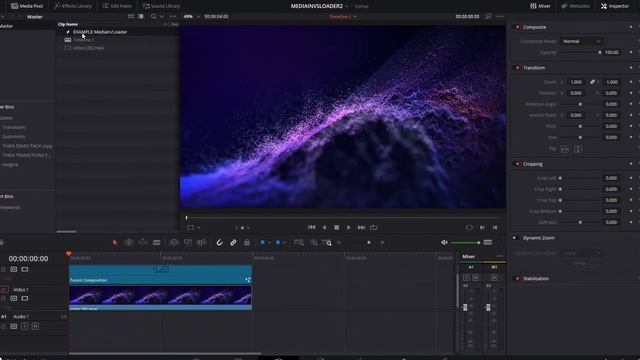Toggle Audio 1 track solo S button
640x360 pixels.
click(25, 326)
